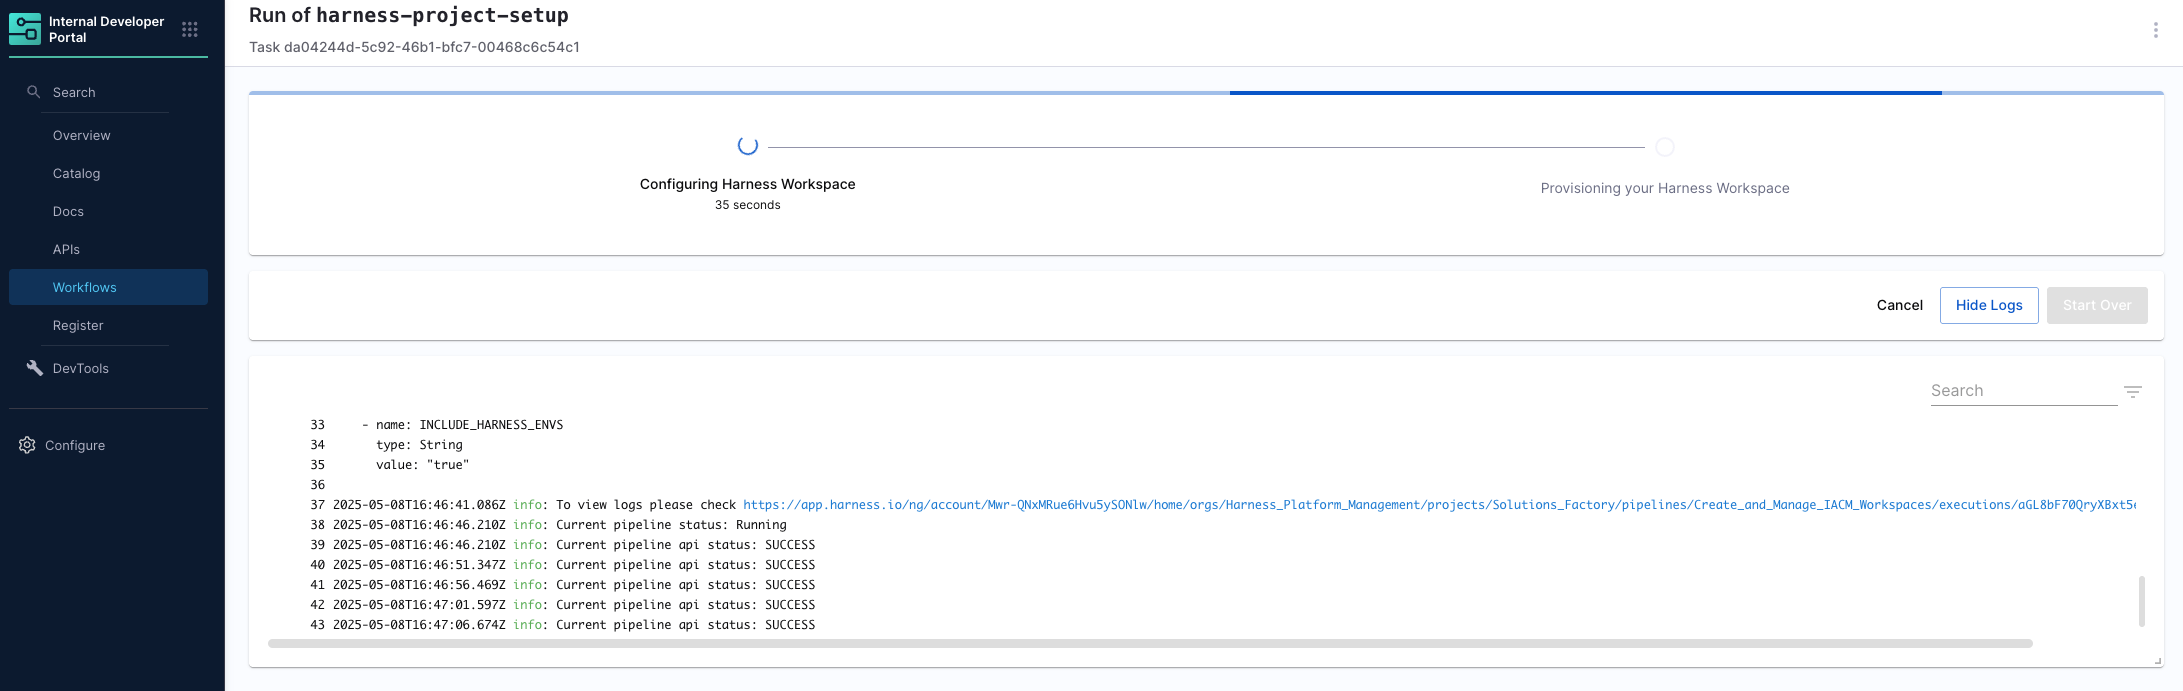2183x691 pixels.
Task: Click the Search magnifier icon in sidebar
Action: pyautogui.click(x=33, y=92)
